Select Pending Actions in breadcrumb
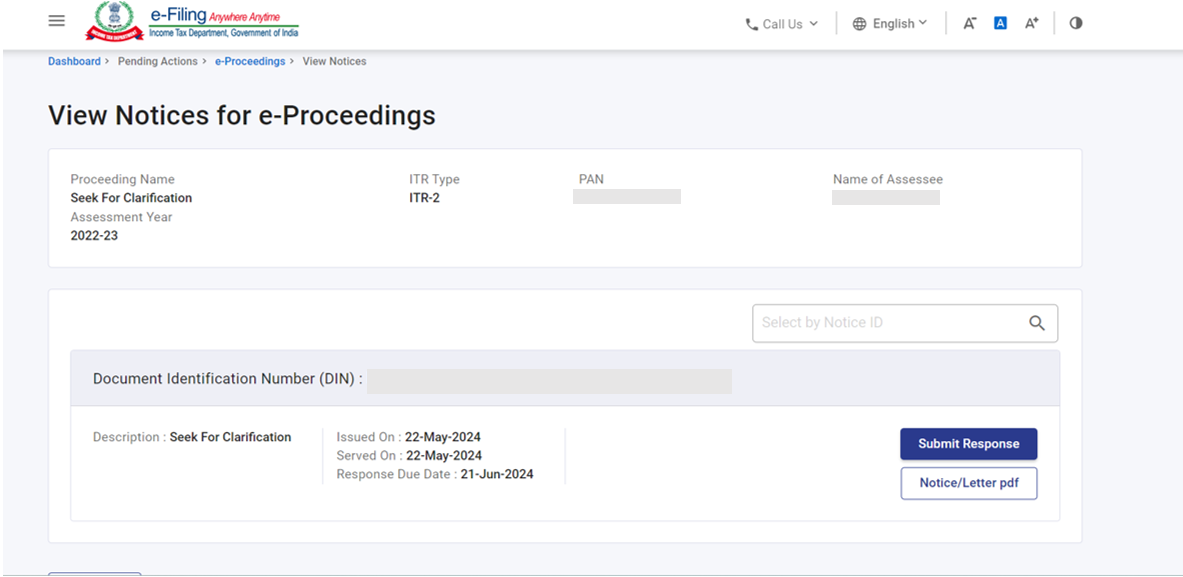This screenshot has width=1183, height=577. (158, 61)
